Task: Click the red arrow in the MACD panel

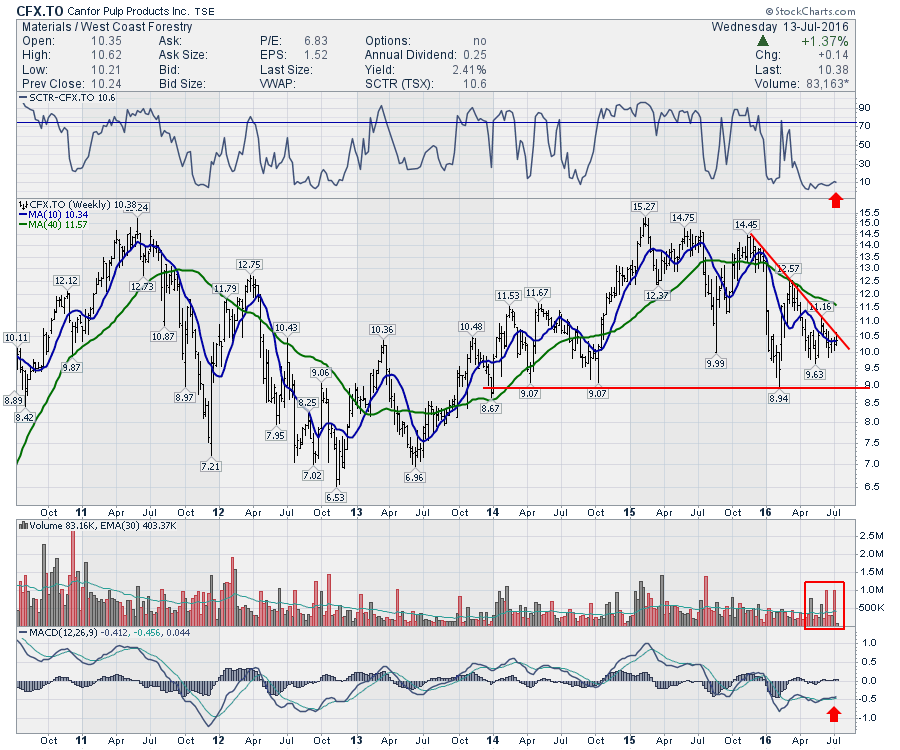Action: [x=836, y=712]
